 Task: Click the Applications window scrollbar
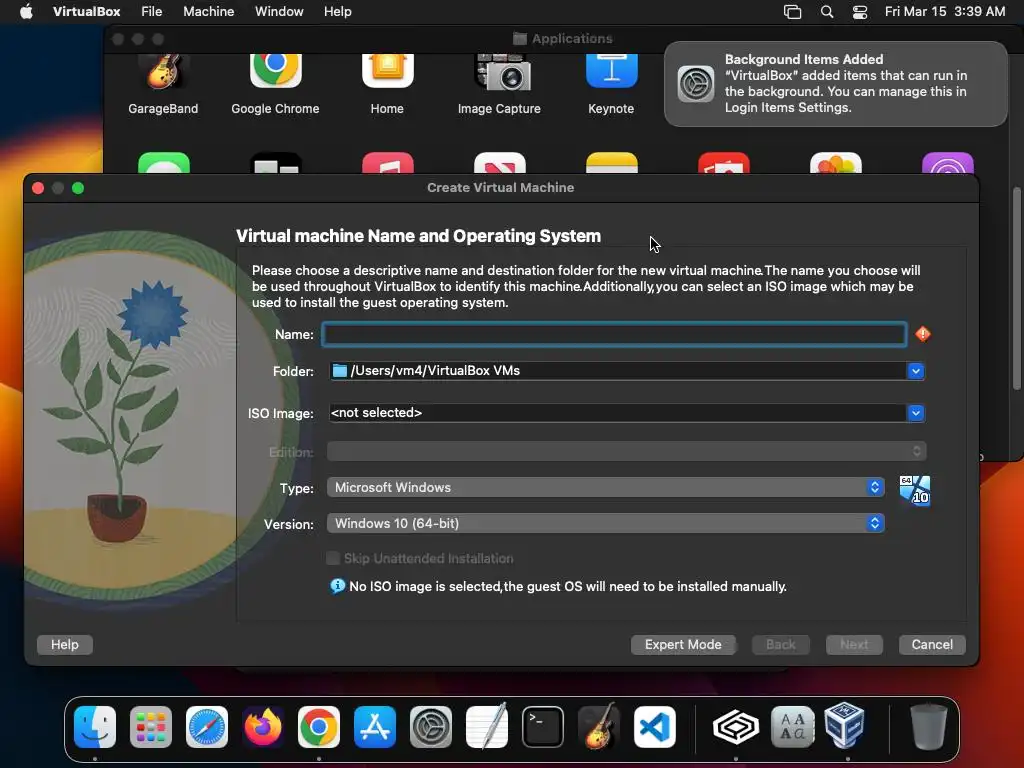pyautogui.click(x=1016, y=287)
